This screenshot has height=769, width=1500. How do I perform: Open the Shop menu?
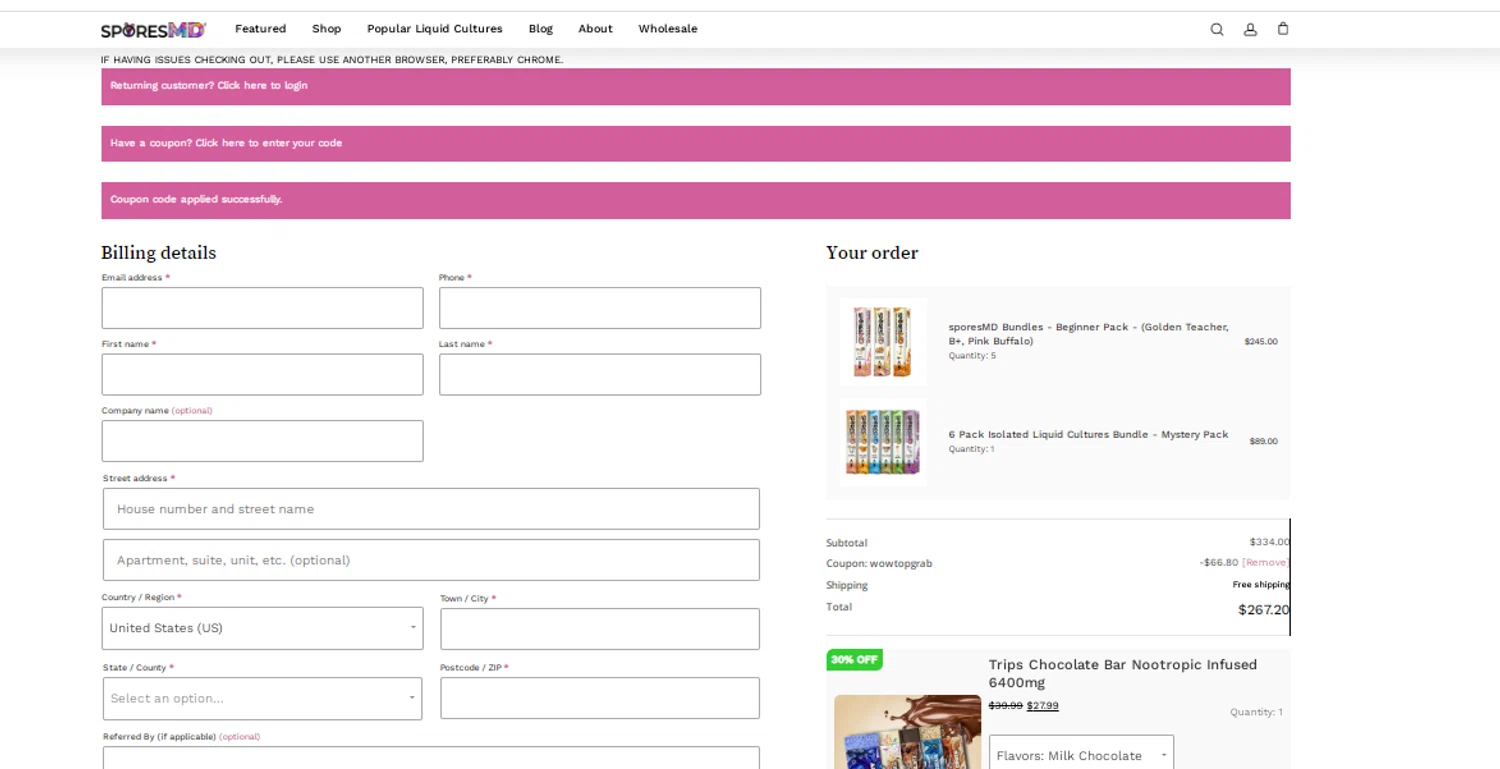coord(326,29)
